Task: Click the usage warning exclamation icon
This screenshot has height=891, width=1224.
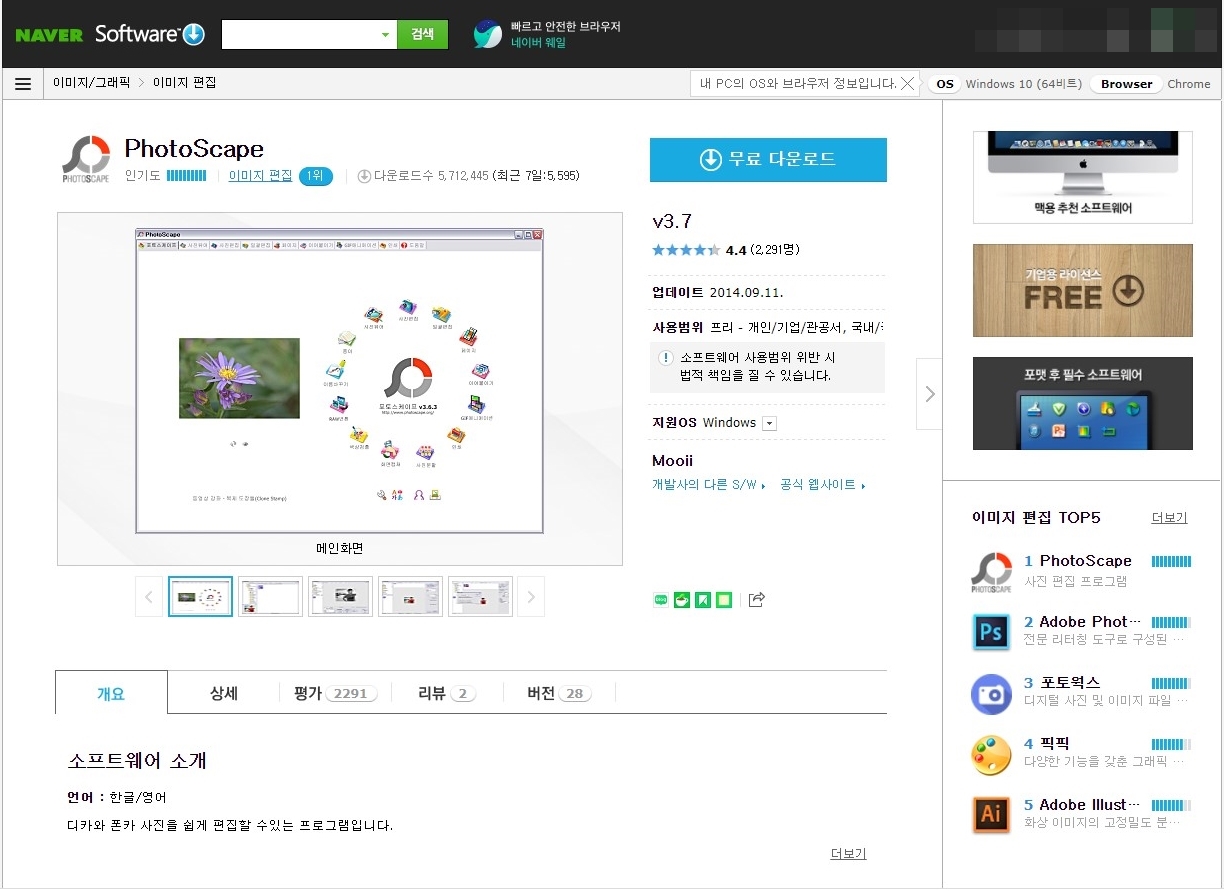Action: click(666, 358)
